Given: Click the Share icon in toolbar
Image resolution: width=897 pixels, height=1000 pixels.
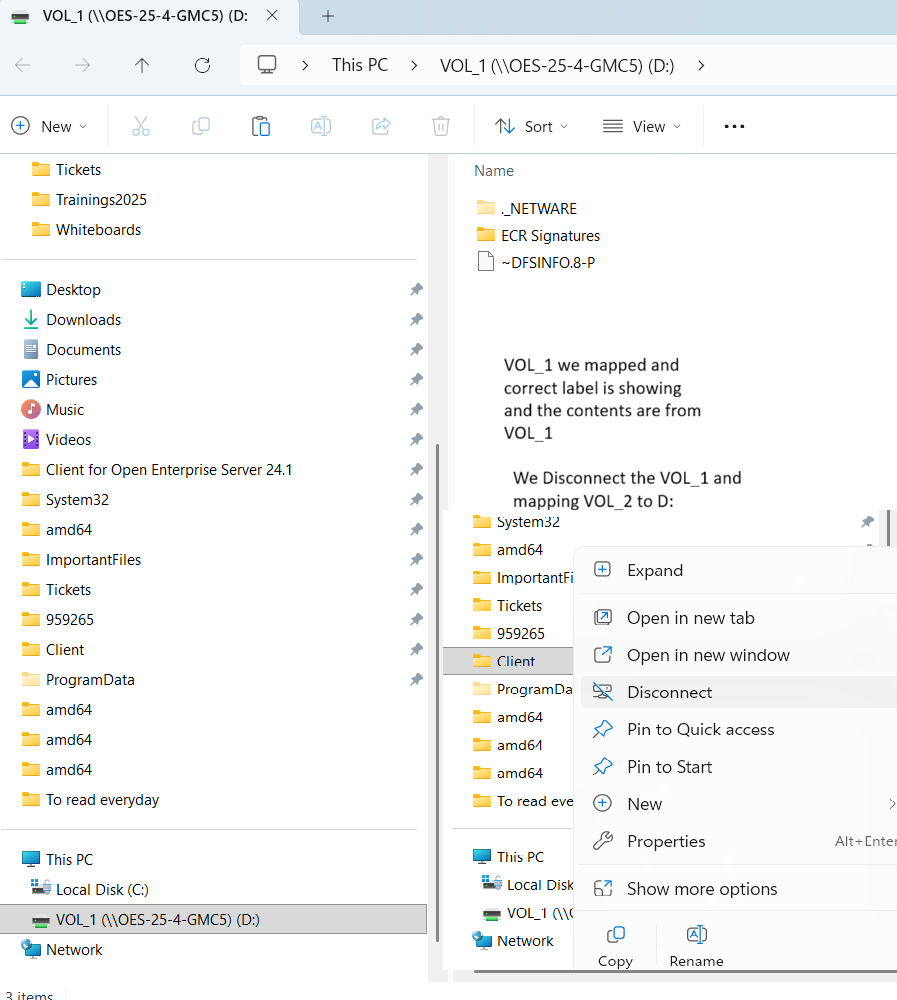Looking at the screenshot, I should (380, 126).
